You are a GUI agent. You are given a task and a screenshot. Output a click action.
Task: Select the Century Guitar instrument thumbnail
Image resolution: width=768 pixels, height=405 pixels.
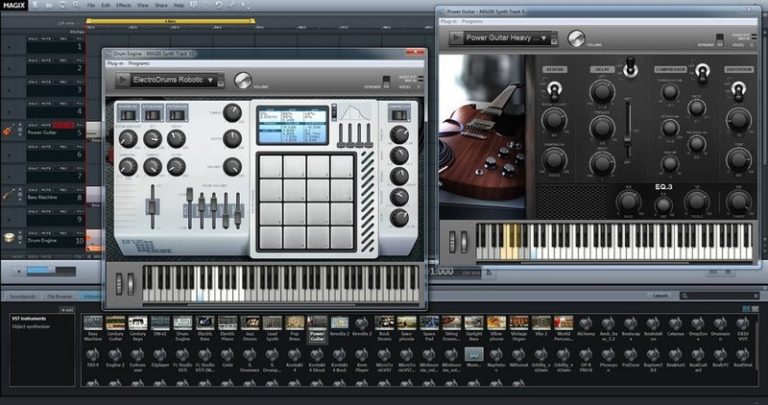115,323
